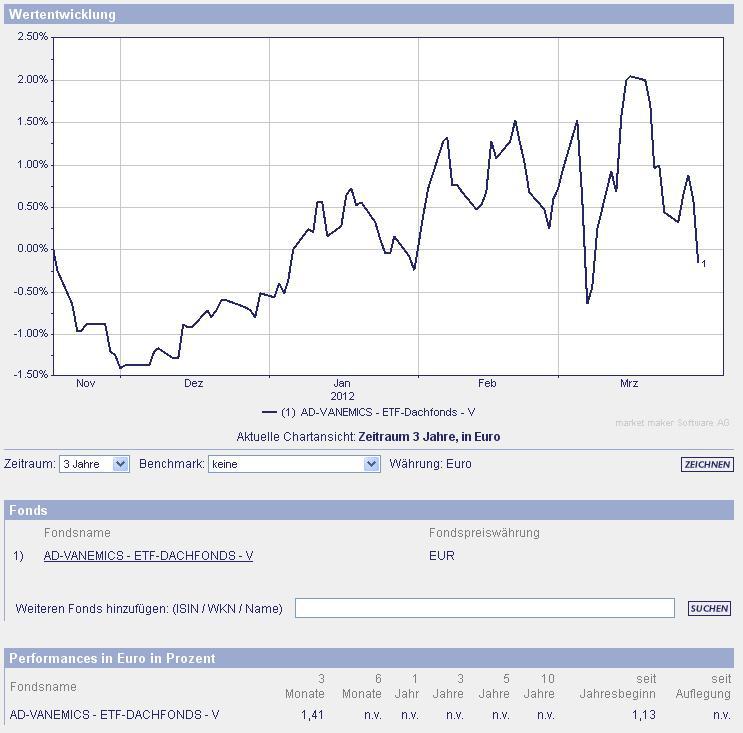Click the Aktuelle Chartansicht Zeitraum 3 Jahre text

369,436
